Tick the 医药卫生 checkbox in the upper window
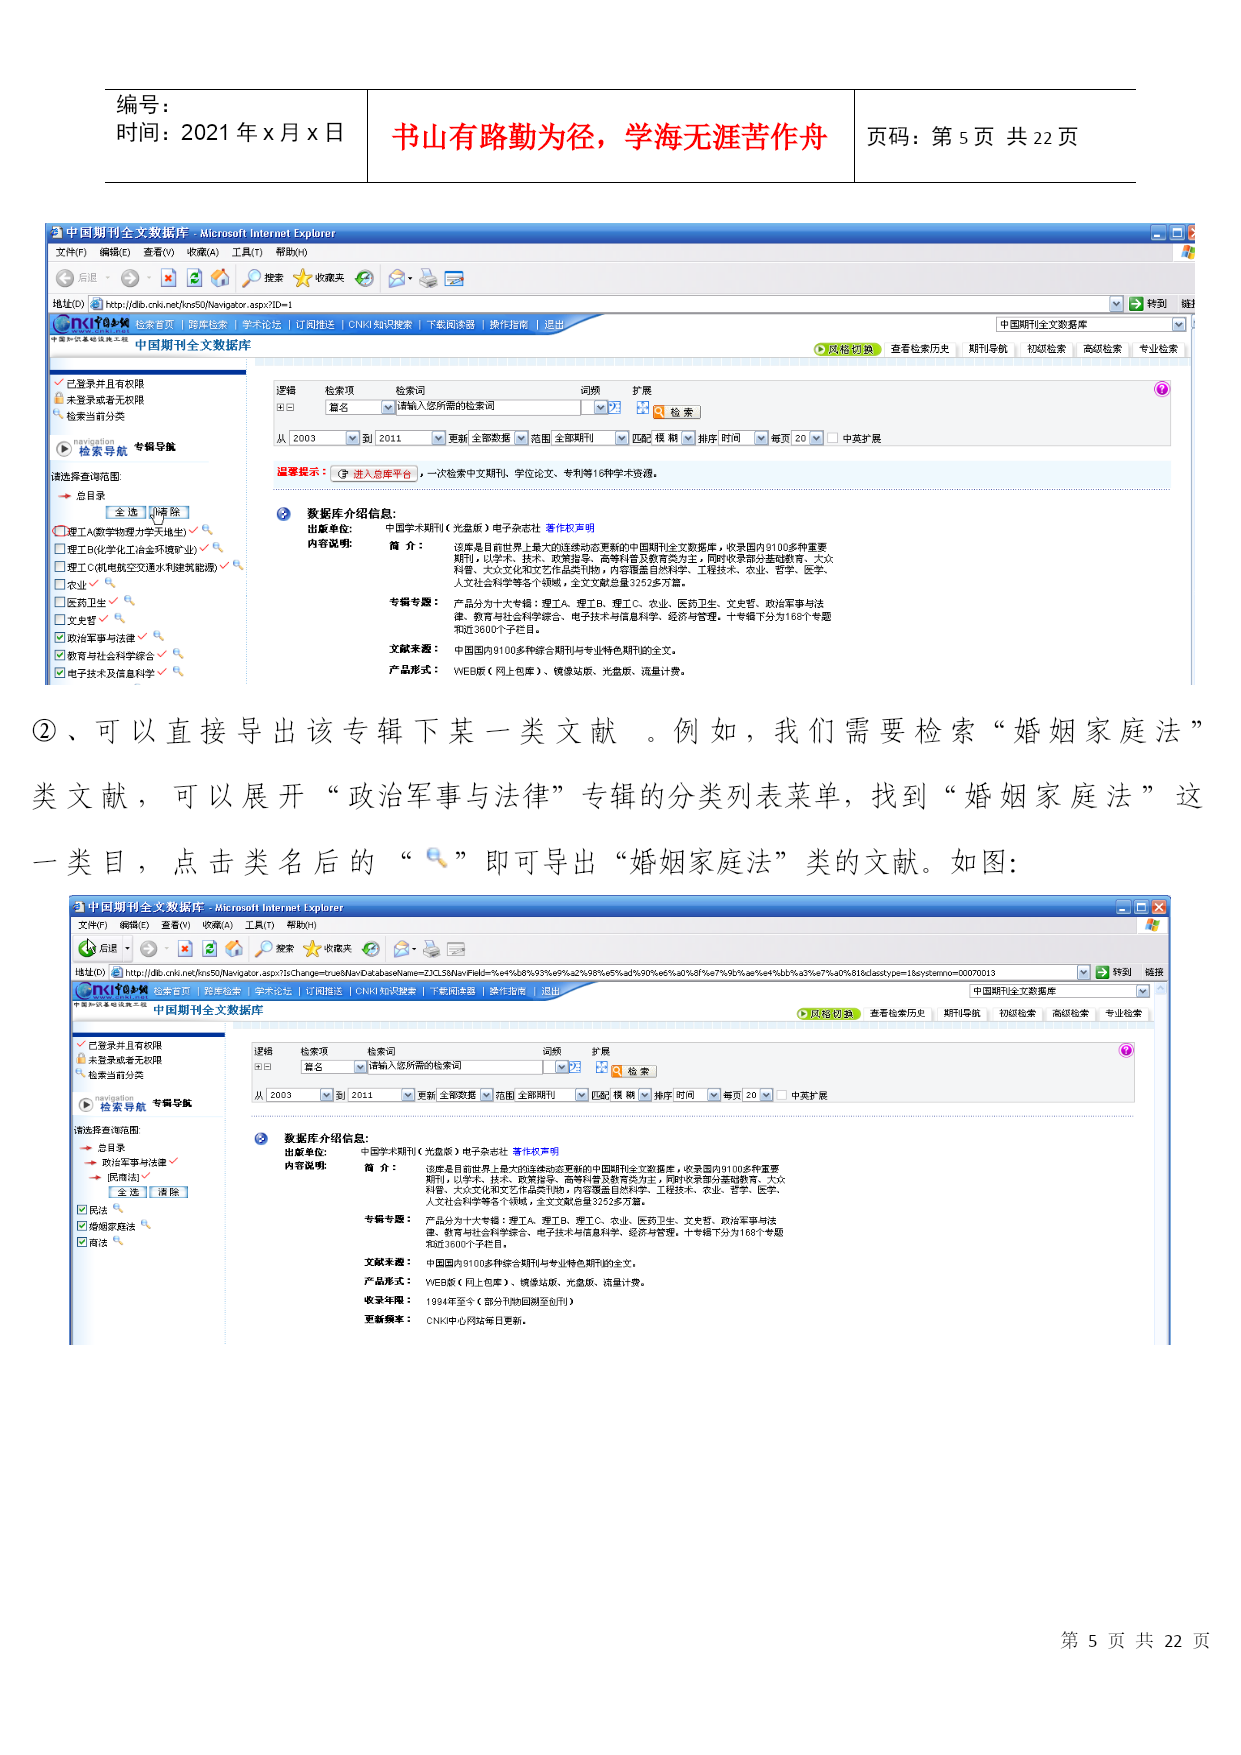This screenshot has width=1241, height=1755. coord(60,602)
